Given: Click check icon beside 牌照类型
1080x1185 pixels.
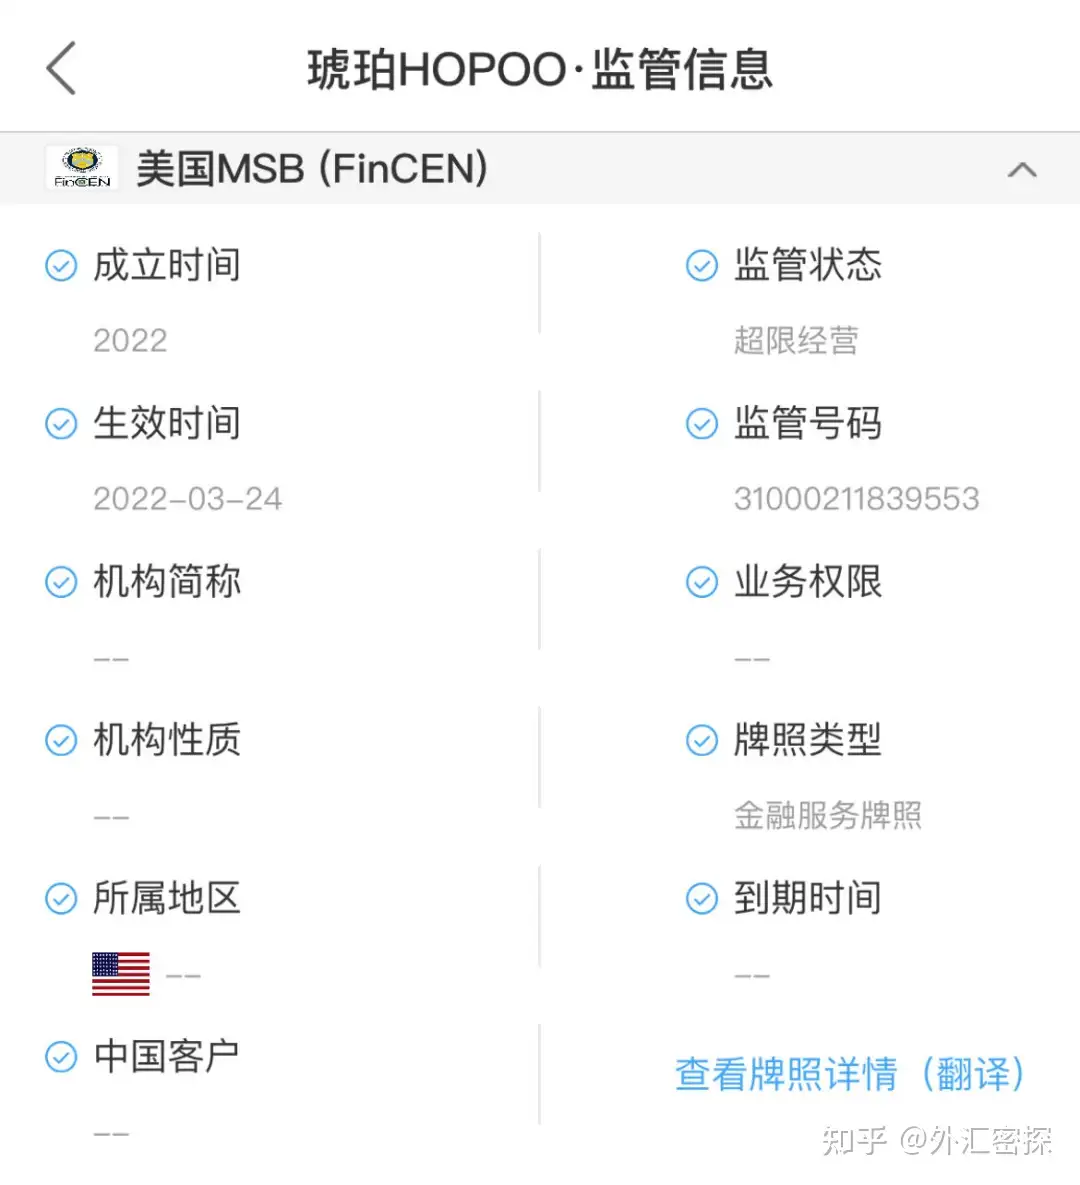Looking at the screenshot, I should (701, 740).
